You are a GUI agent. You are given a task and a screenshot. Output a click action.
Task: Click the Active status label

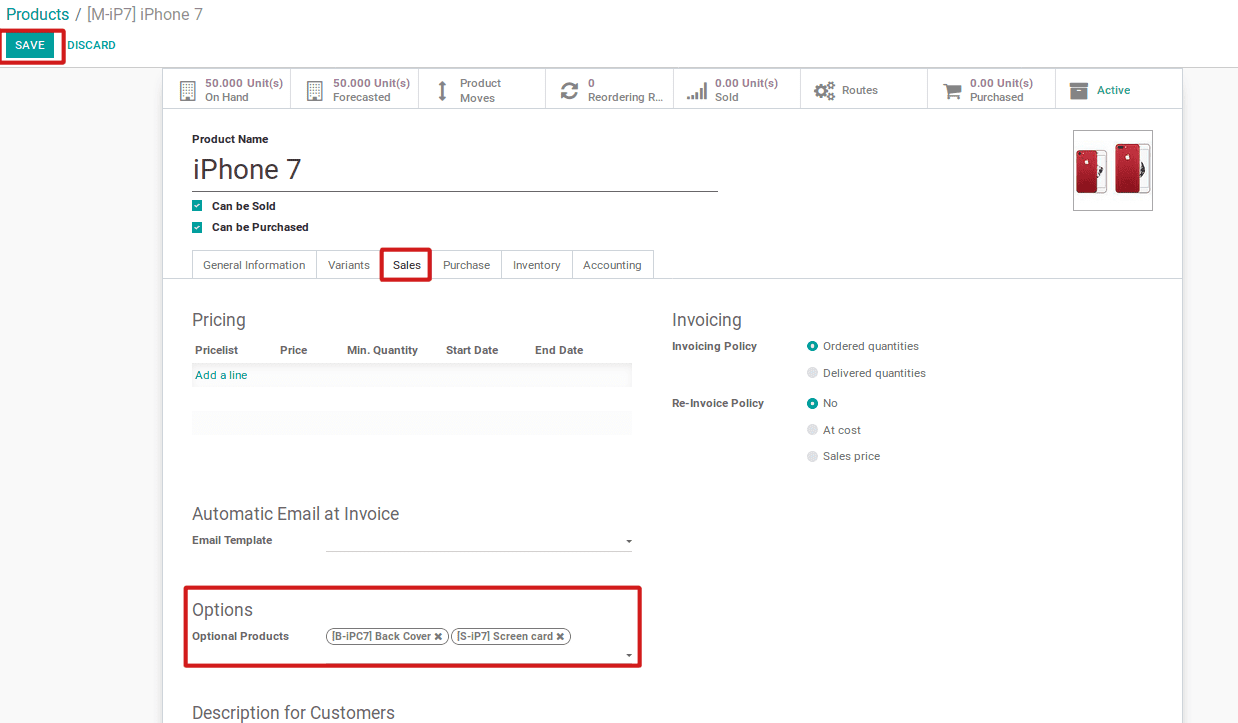pyautogui.click(x=1113, y=90)
